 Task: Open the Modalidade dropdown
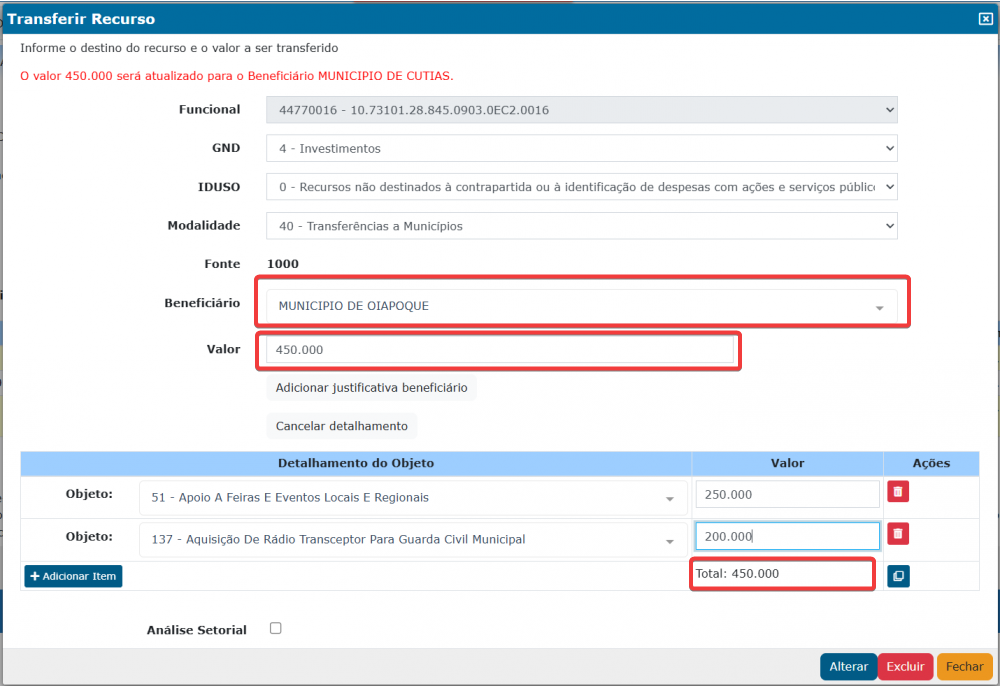point(581,226)
